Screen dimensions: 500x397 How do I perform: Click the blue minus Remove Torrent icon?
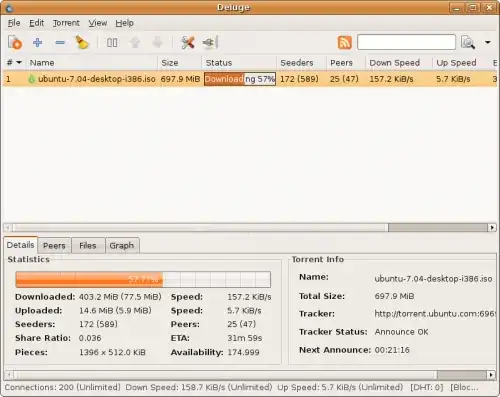(x=60, y=43)
